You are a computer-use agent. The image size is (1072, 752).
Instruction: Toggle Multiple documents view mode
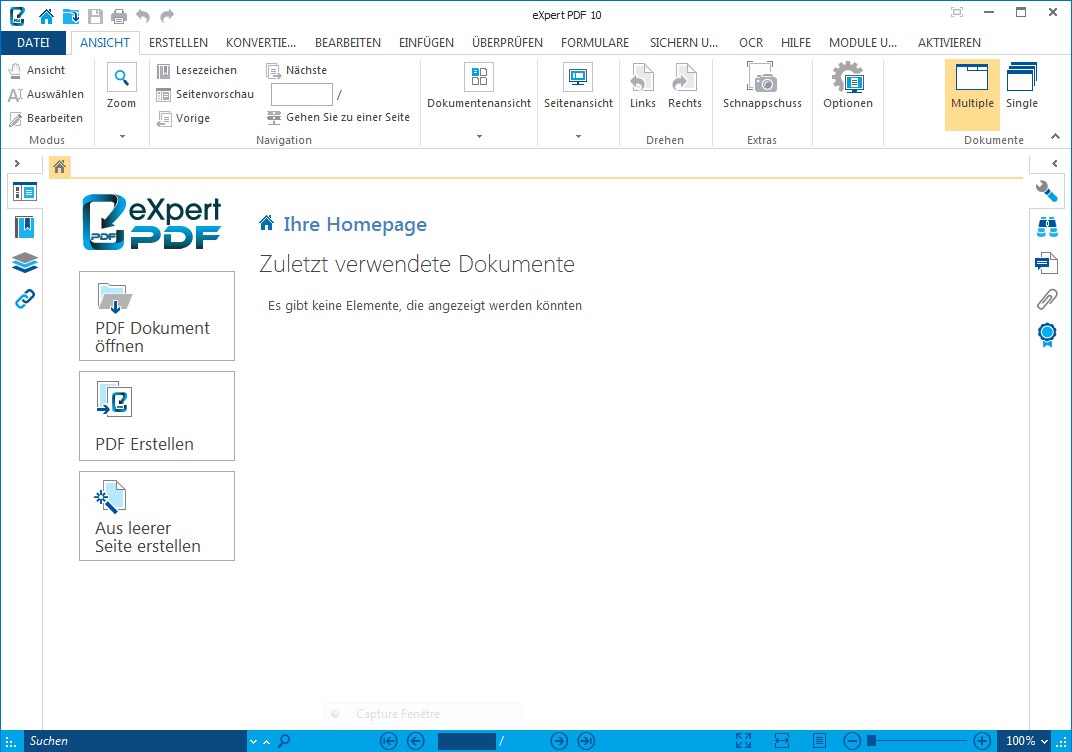971,95
